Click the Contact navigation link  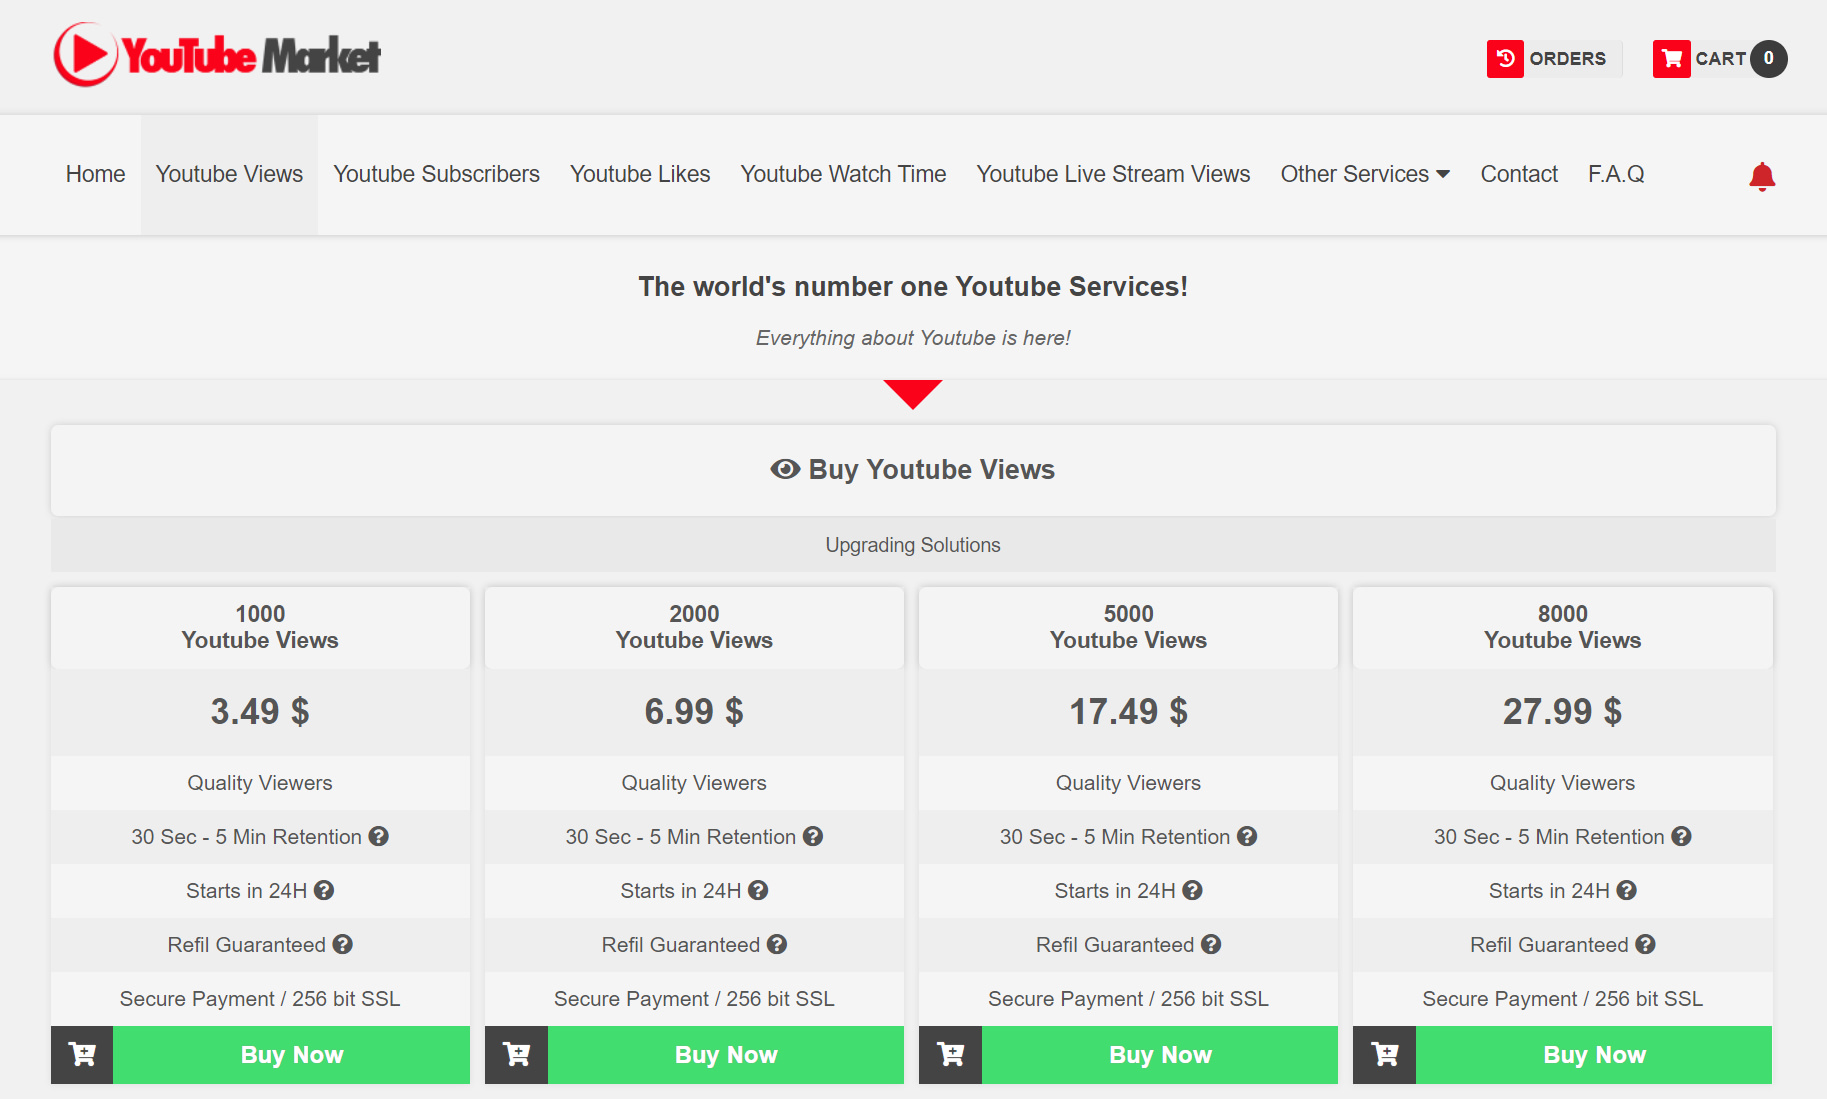click(x=1518, y=174)
